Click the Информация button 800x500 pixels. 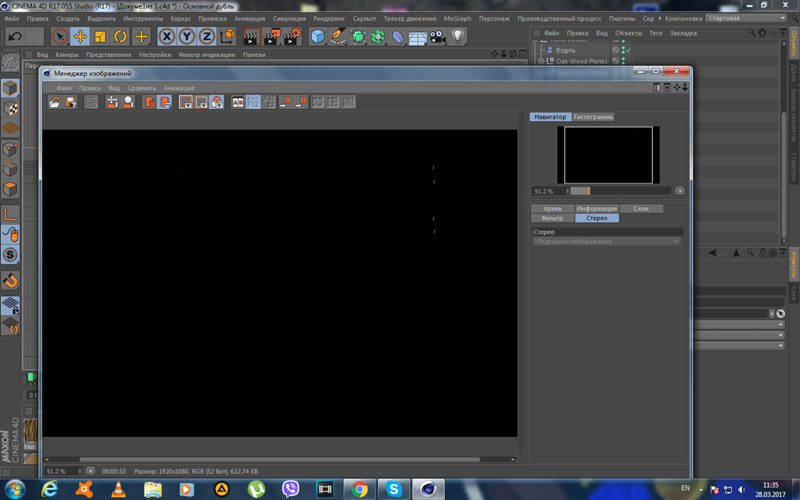tap(597, 208)
